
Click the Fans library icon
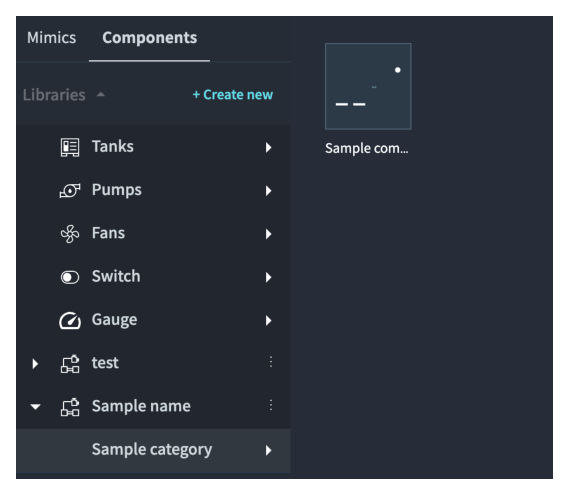point(70,233)
